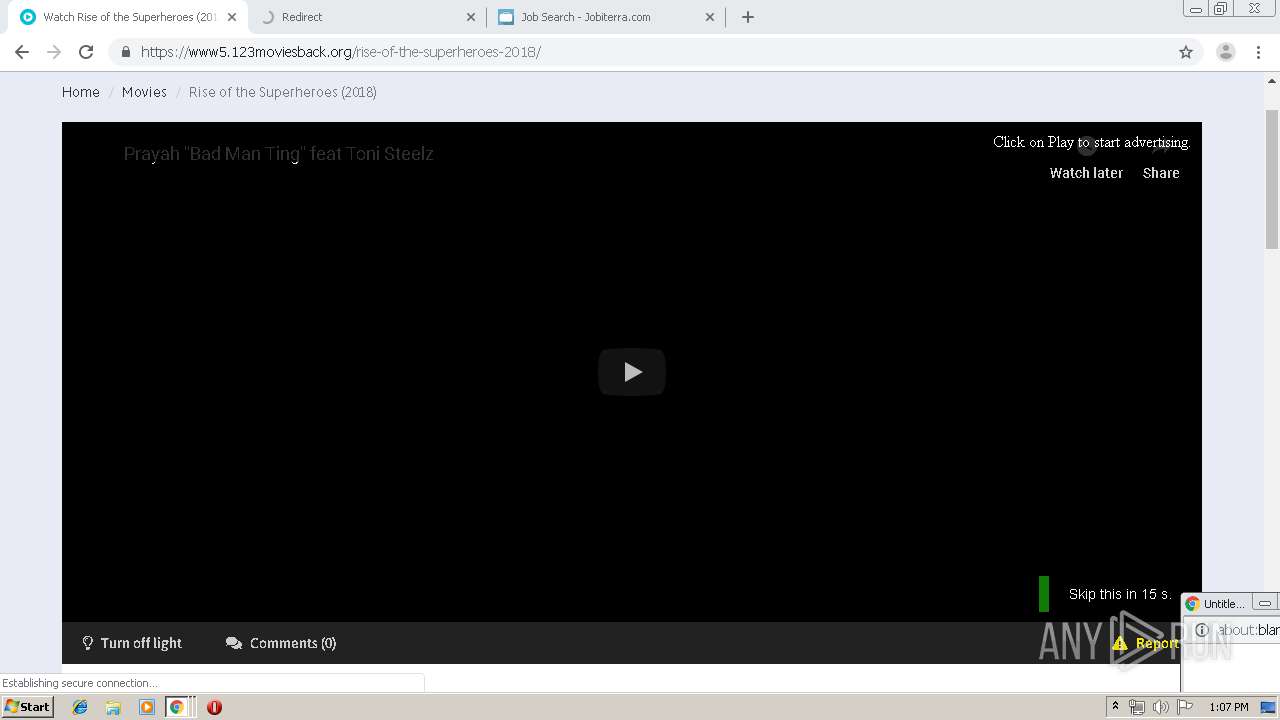Click the browser forward arrow
The height and width of the screenshot is (720, 1280).
pyautogui.click(x=54, y=52)
